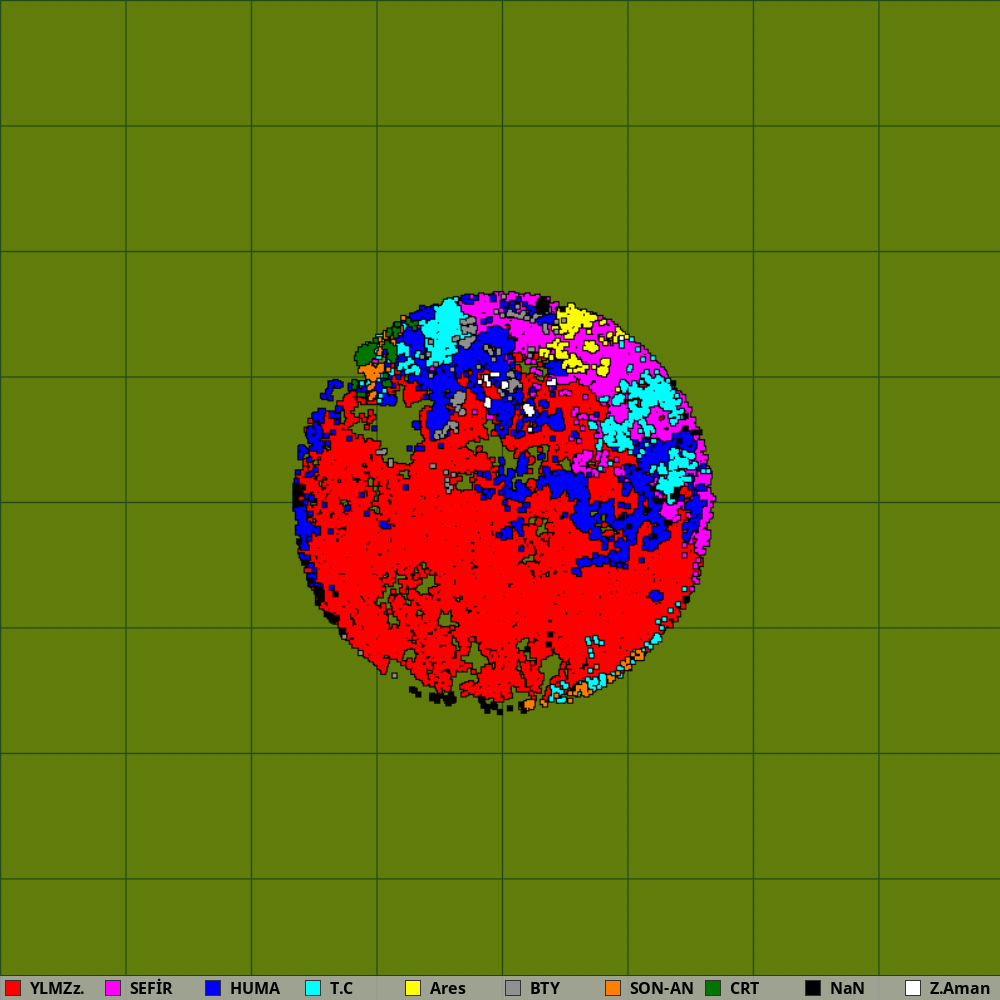This screenshot has width=1000, height=1000.
Task: Click the orange SON-AN legend swatch
Action: click(613, 988)
